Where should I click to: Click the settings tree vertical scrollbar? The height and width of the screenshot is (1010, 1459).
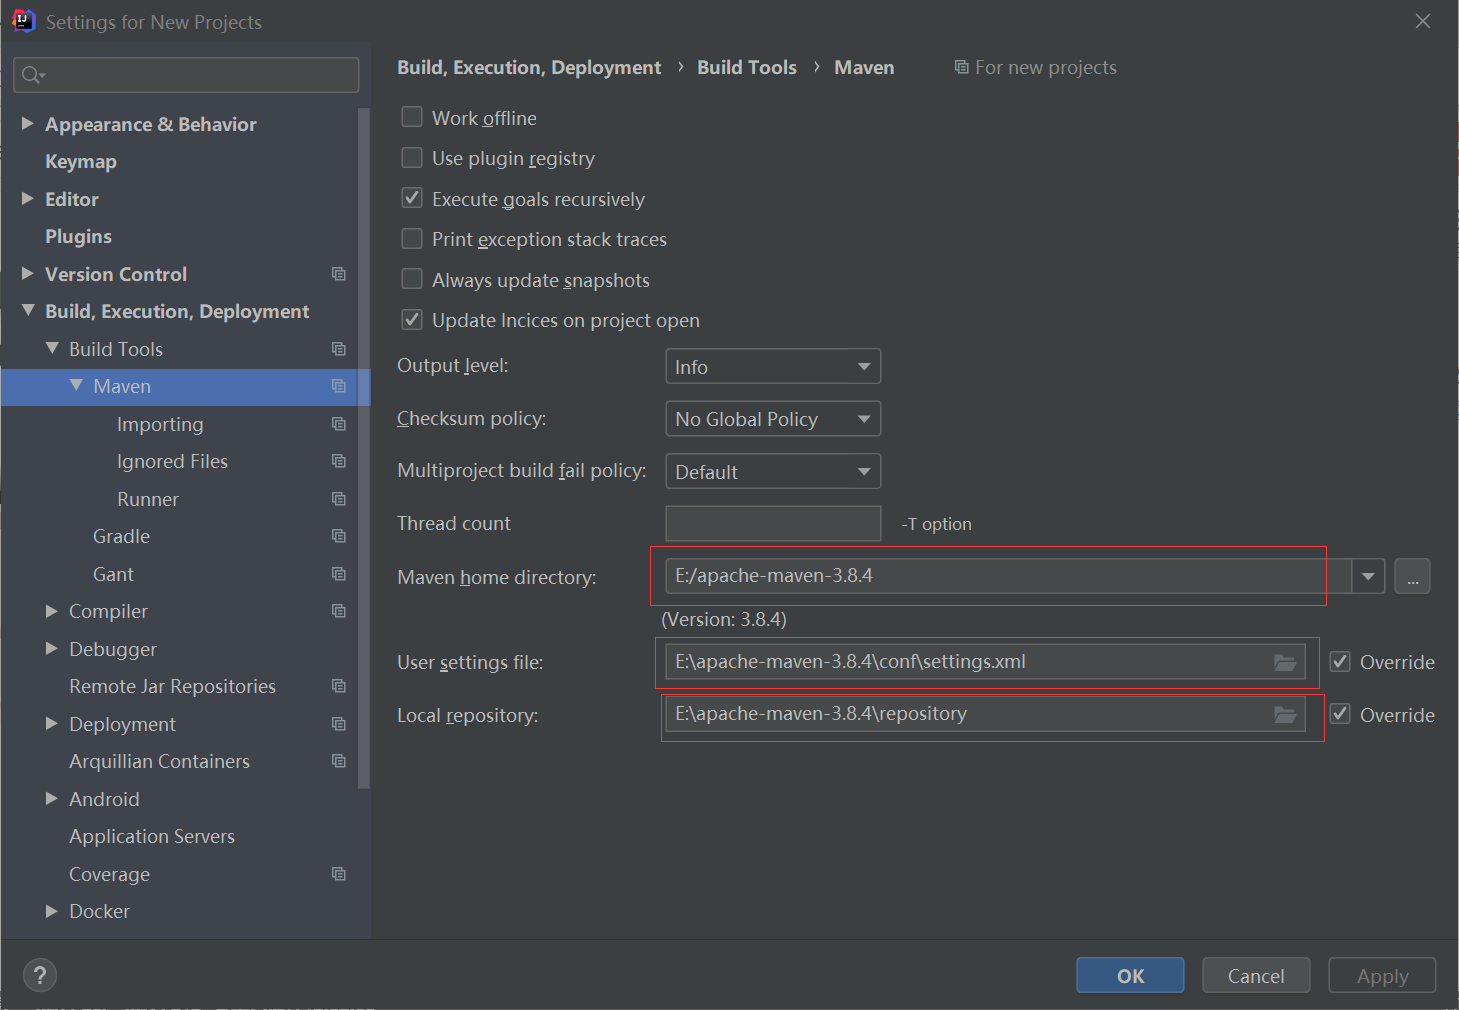(x=364, y=448)
